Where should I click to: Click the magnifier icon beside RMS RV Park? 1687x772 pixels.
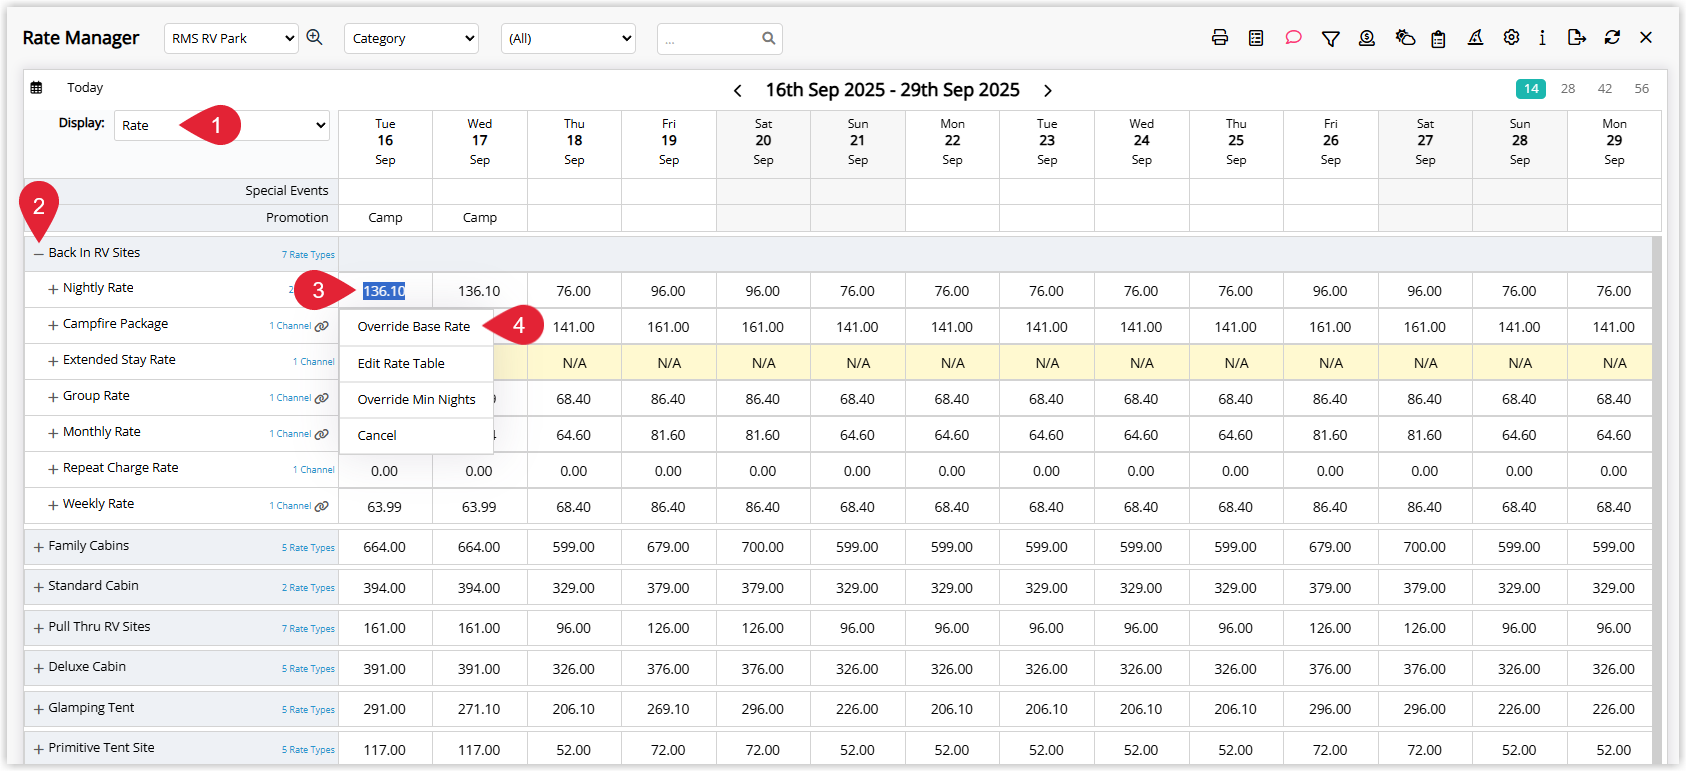coord(314,37)
